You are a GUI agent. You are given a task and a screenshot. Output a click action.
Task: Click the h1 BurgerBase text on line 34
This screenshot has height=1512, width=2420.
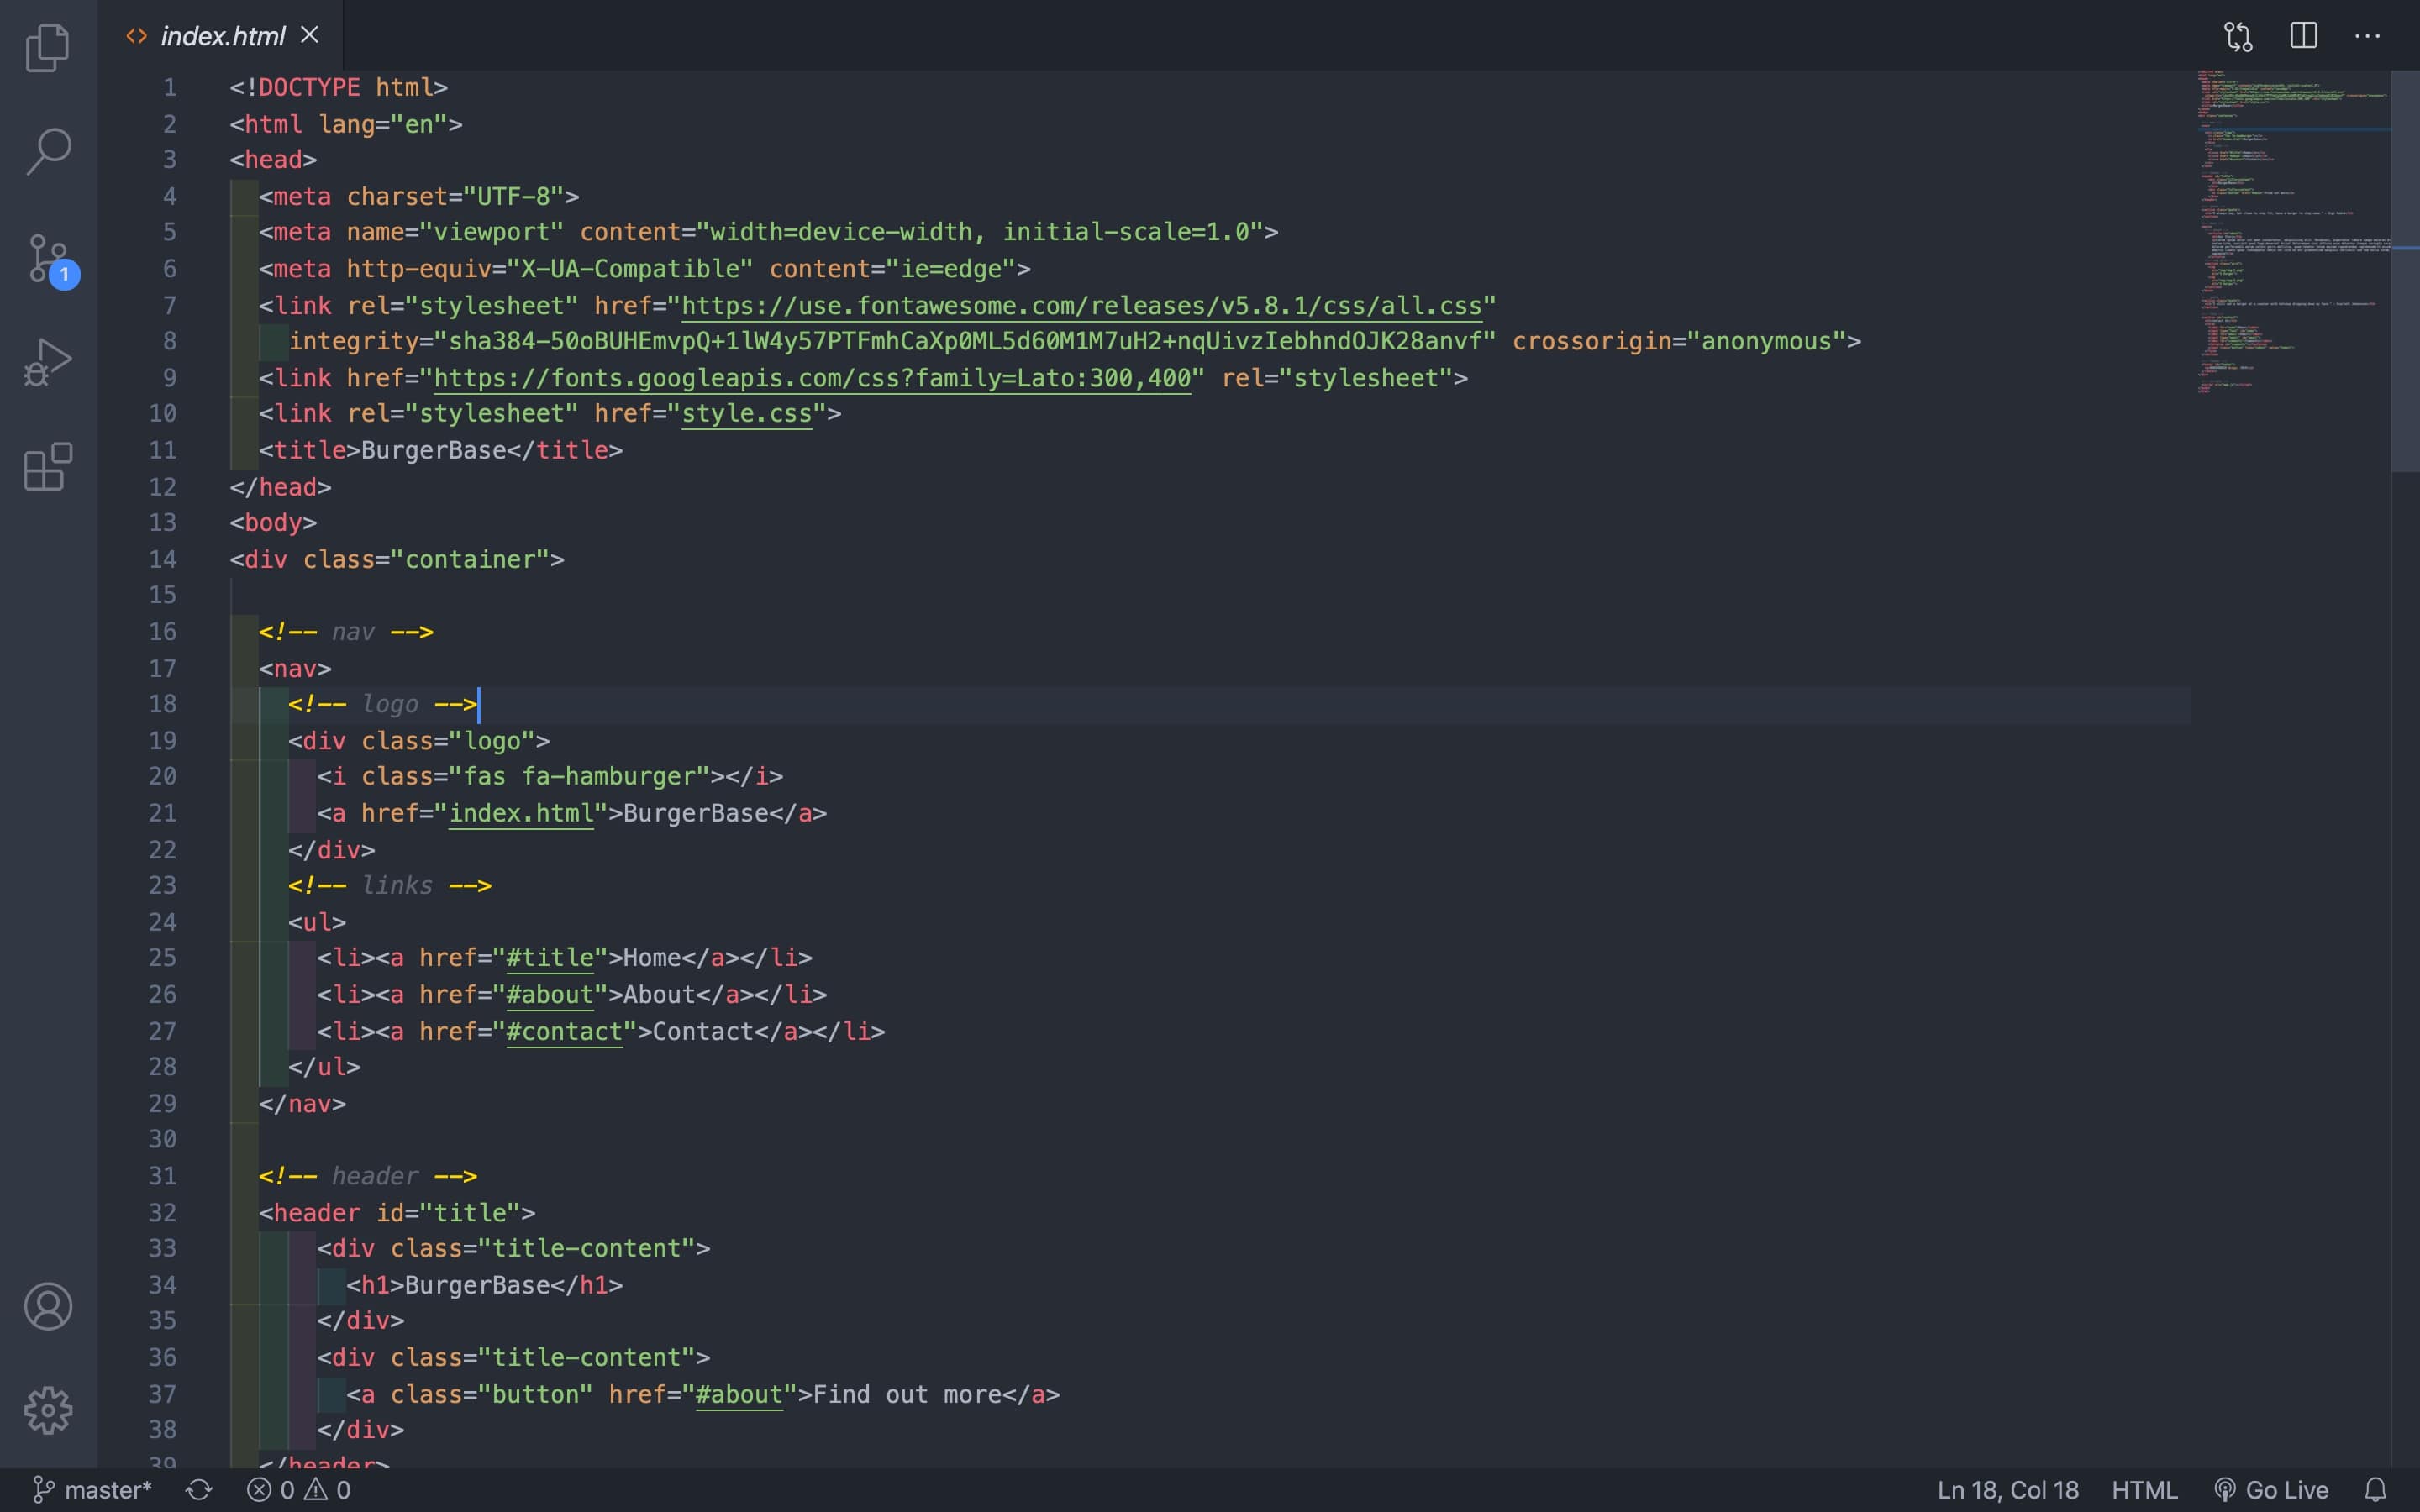point(477,1285)
